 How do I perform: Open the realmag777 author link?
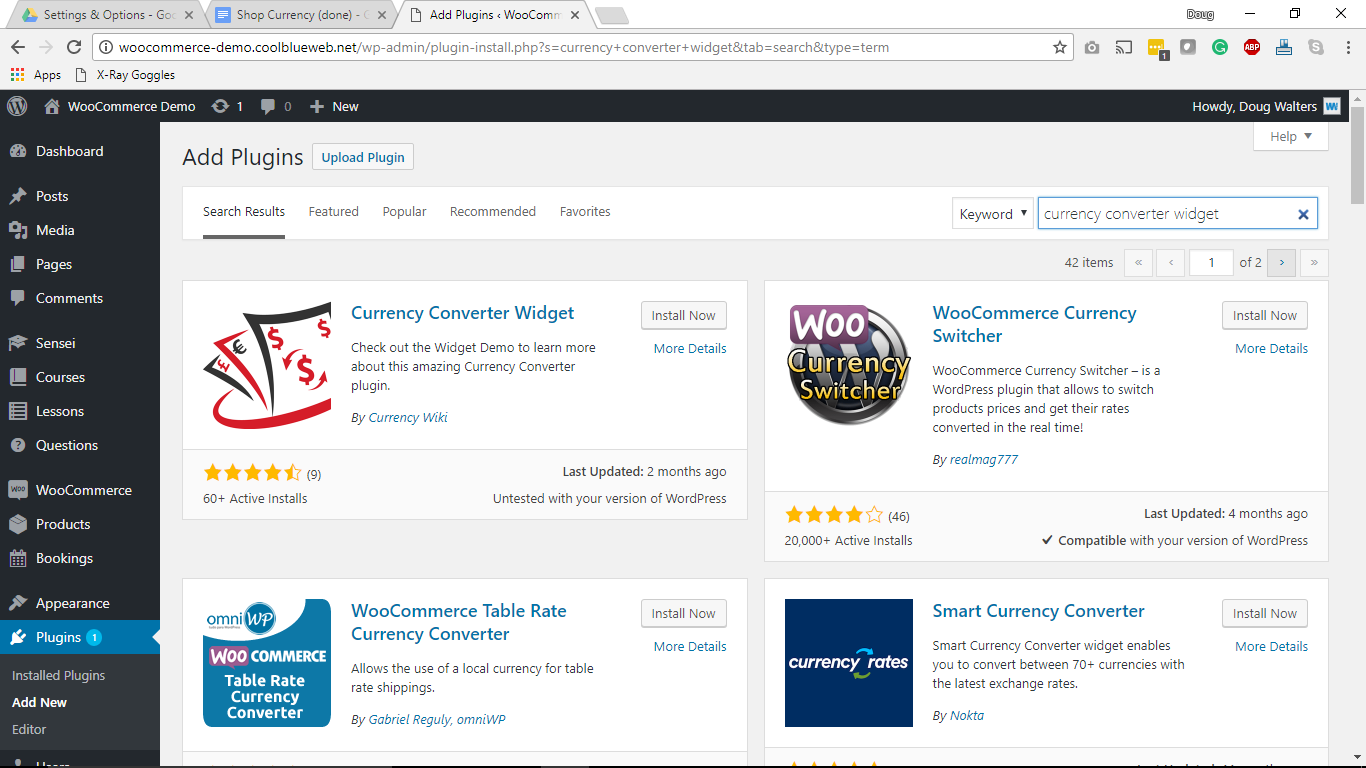click(x=984, y=459)
